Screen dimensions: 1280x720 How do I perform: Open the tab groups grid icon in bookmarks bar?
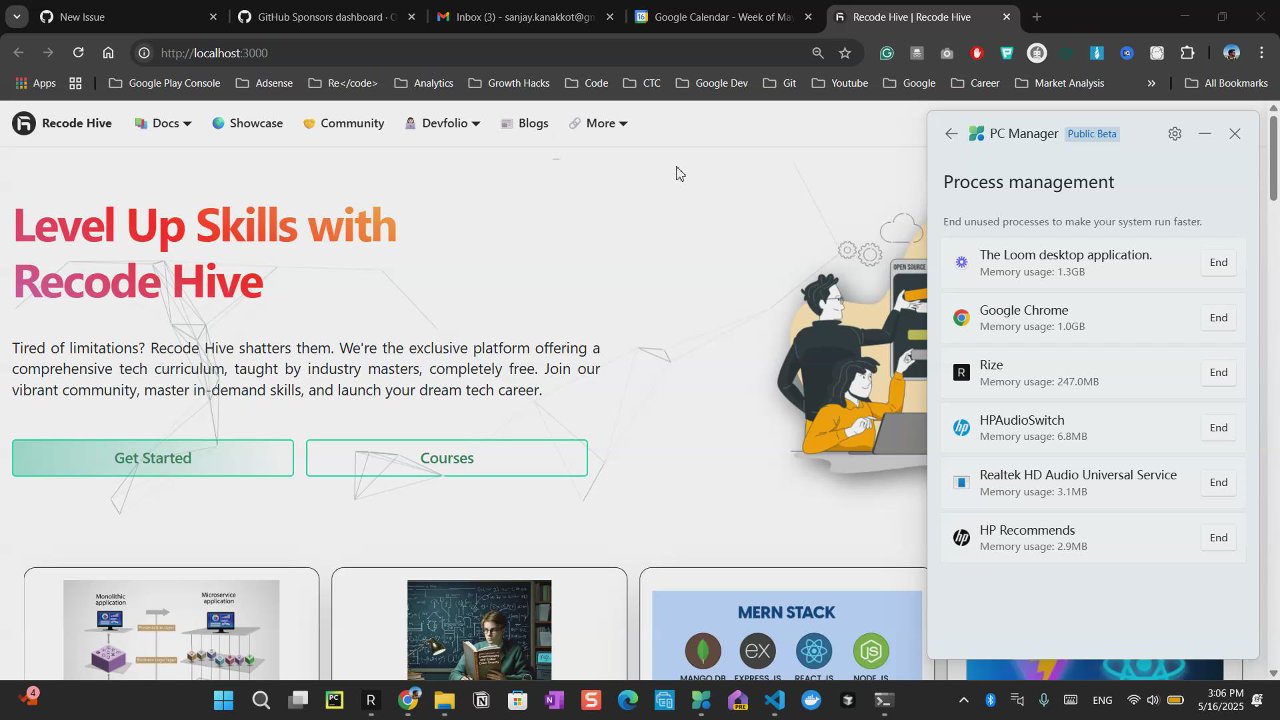75,83
